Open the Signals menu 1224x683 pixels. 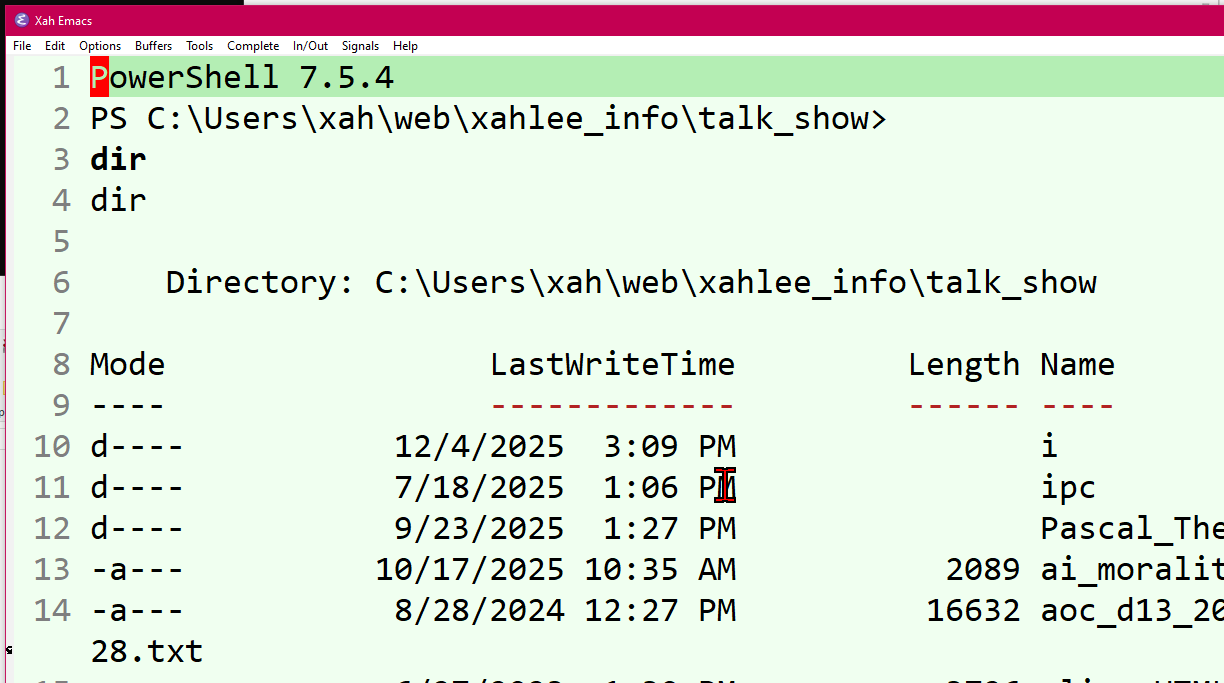(x=360, y=46)
